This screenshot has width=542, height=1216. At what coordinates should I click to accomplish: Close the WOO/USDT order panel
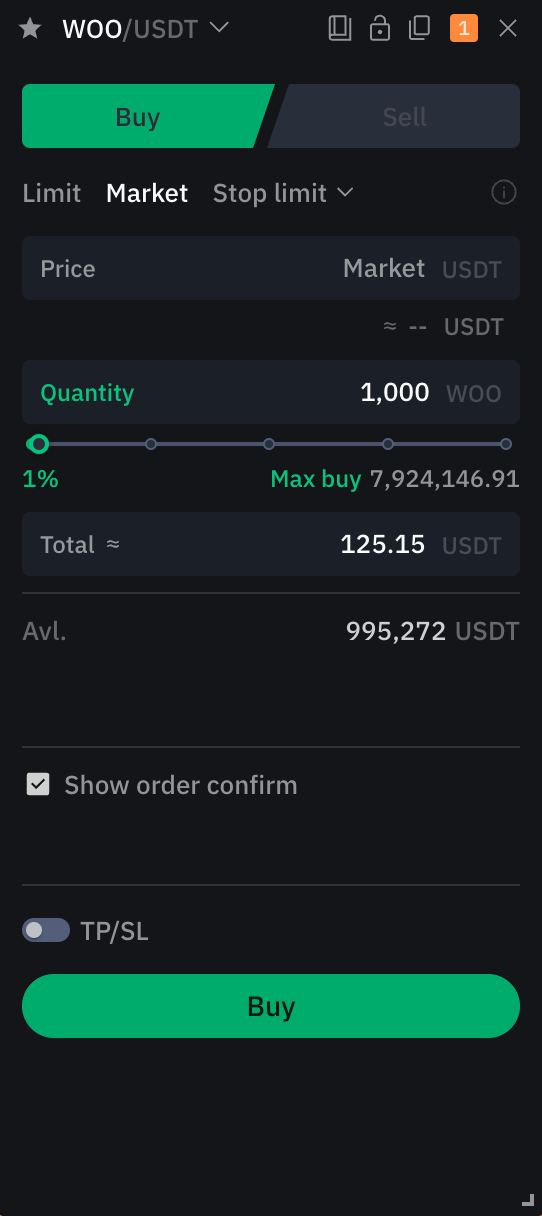(x=508, y=28)
